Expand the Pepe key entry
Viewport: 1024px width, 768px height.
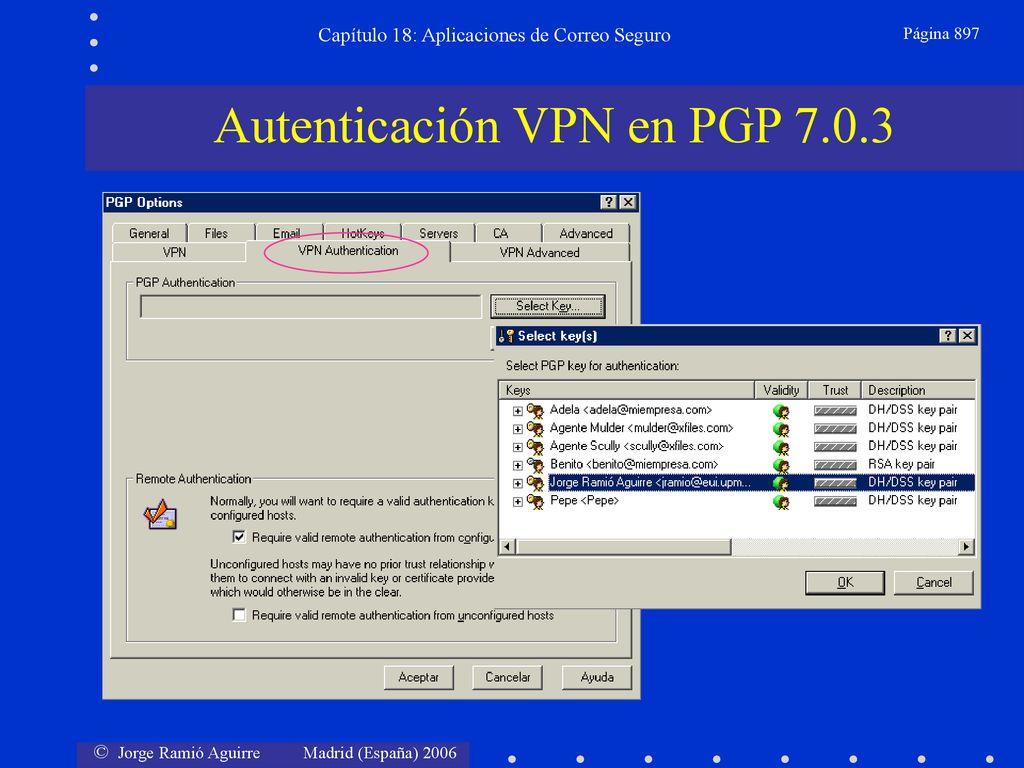[517, 502]
